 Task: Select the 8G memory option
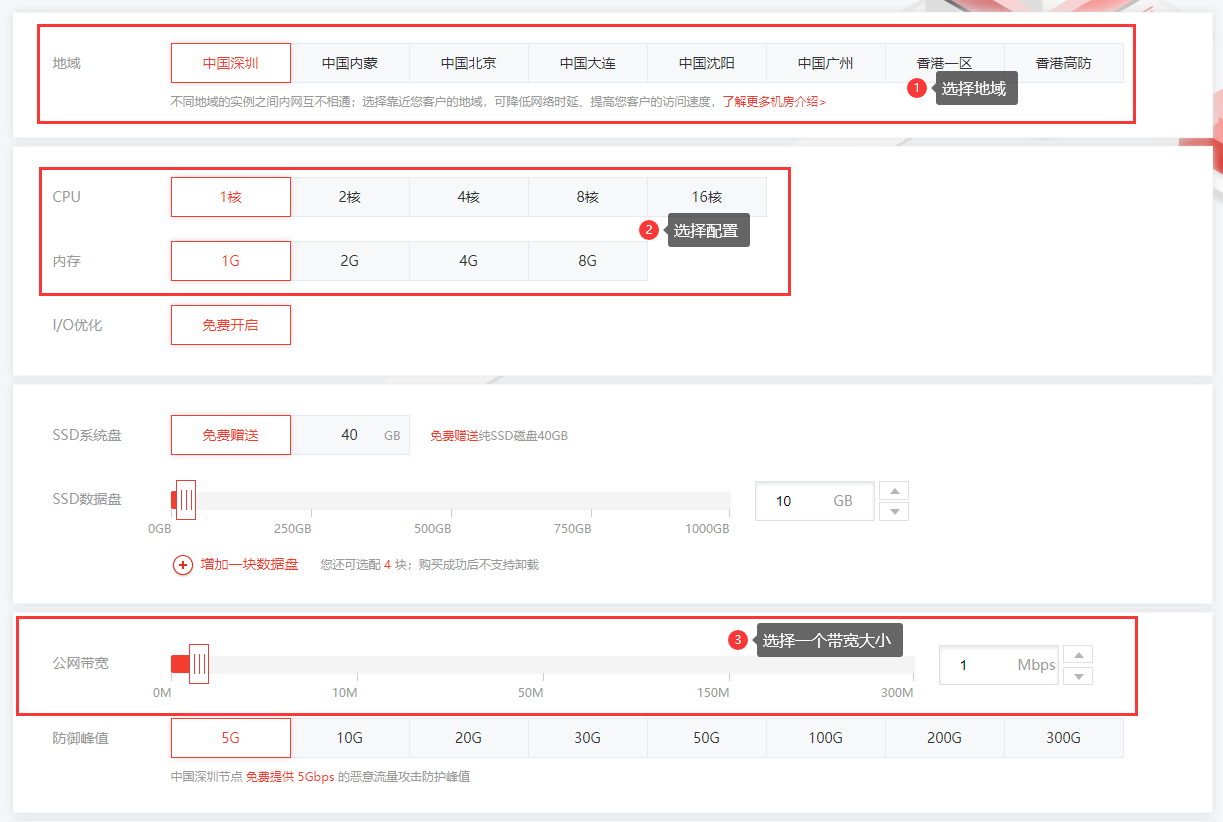588,260
